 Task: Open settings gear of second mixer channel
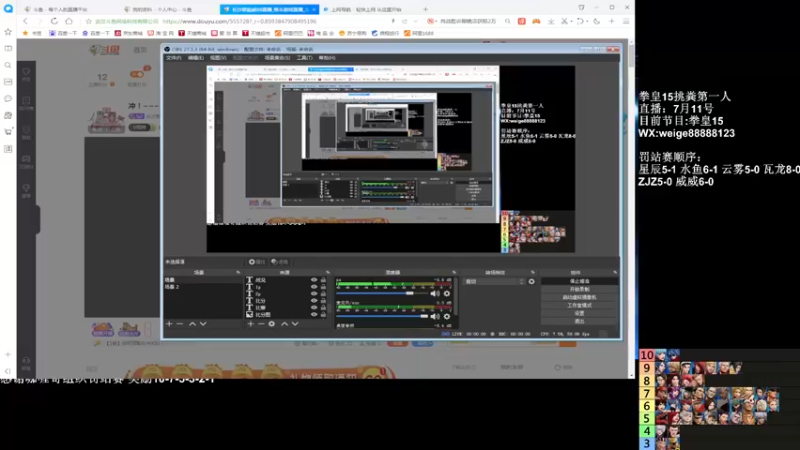[x=447, y=316]
